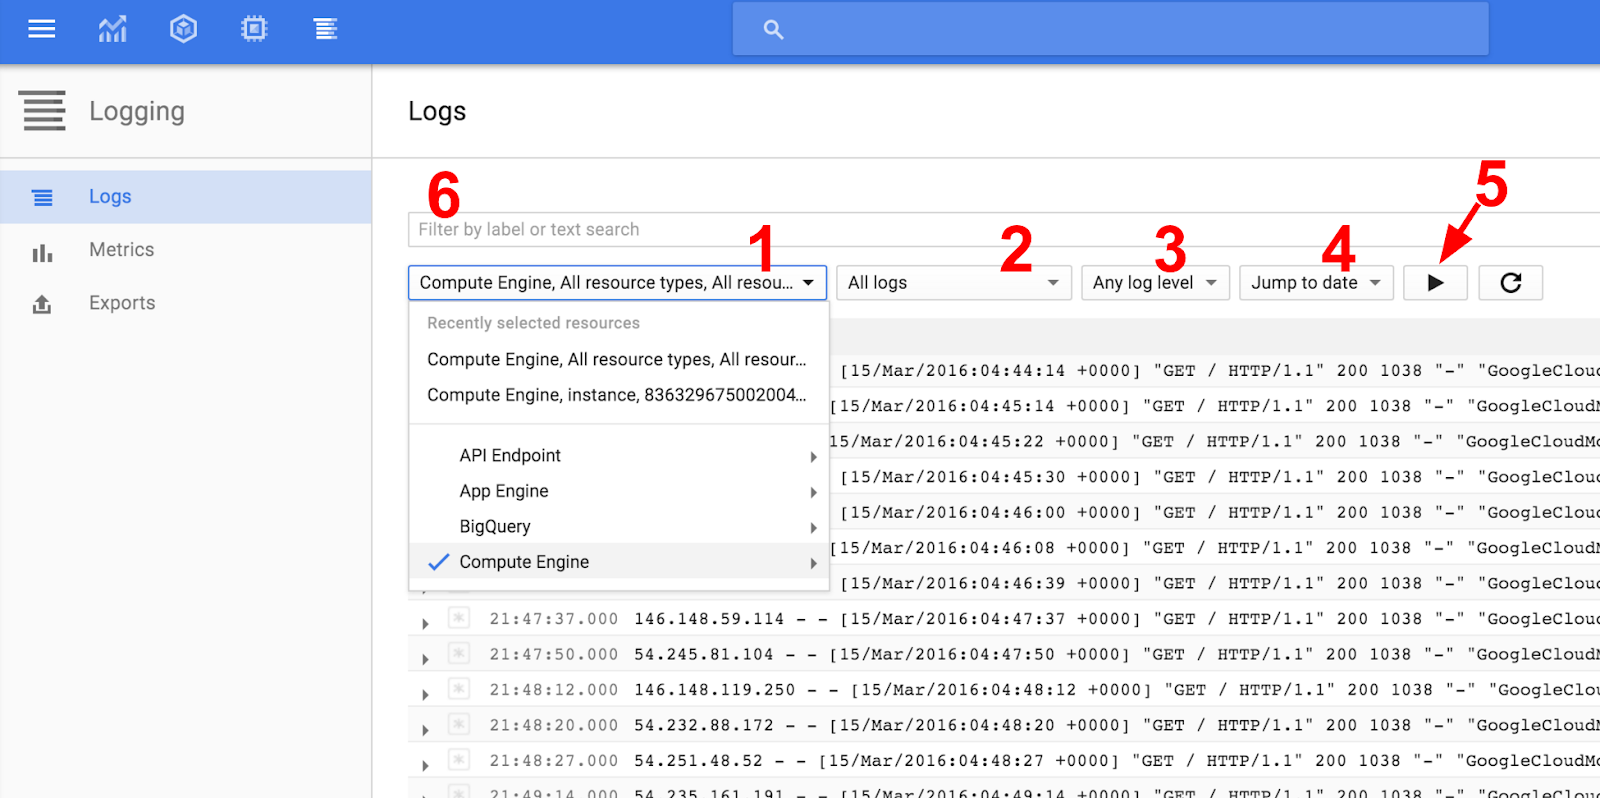Click the Logging lines icon in top bar

tap(325, 29)
